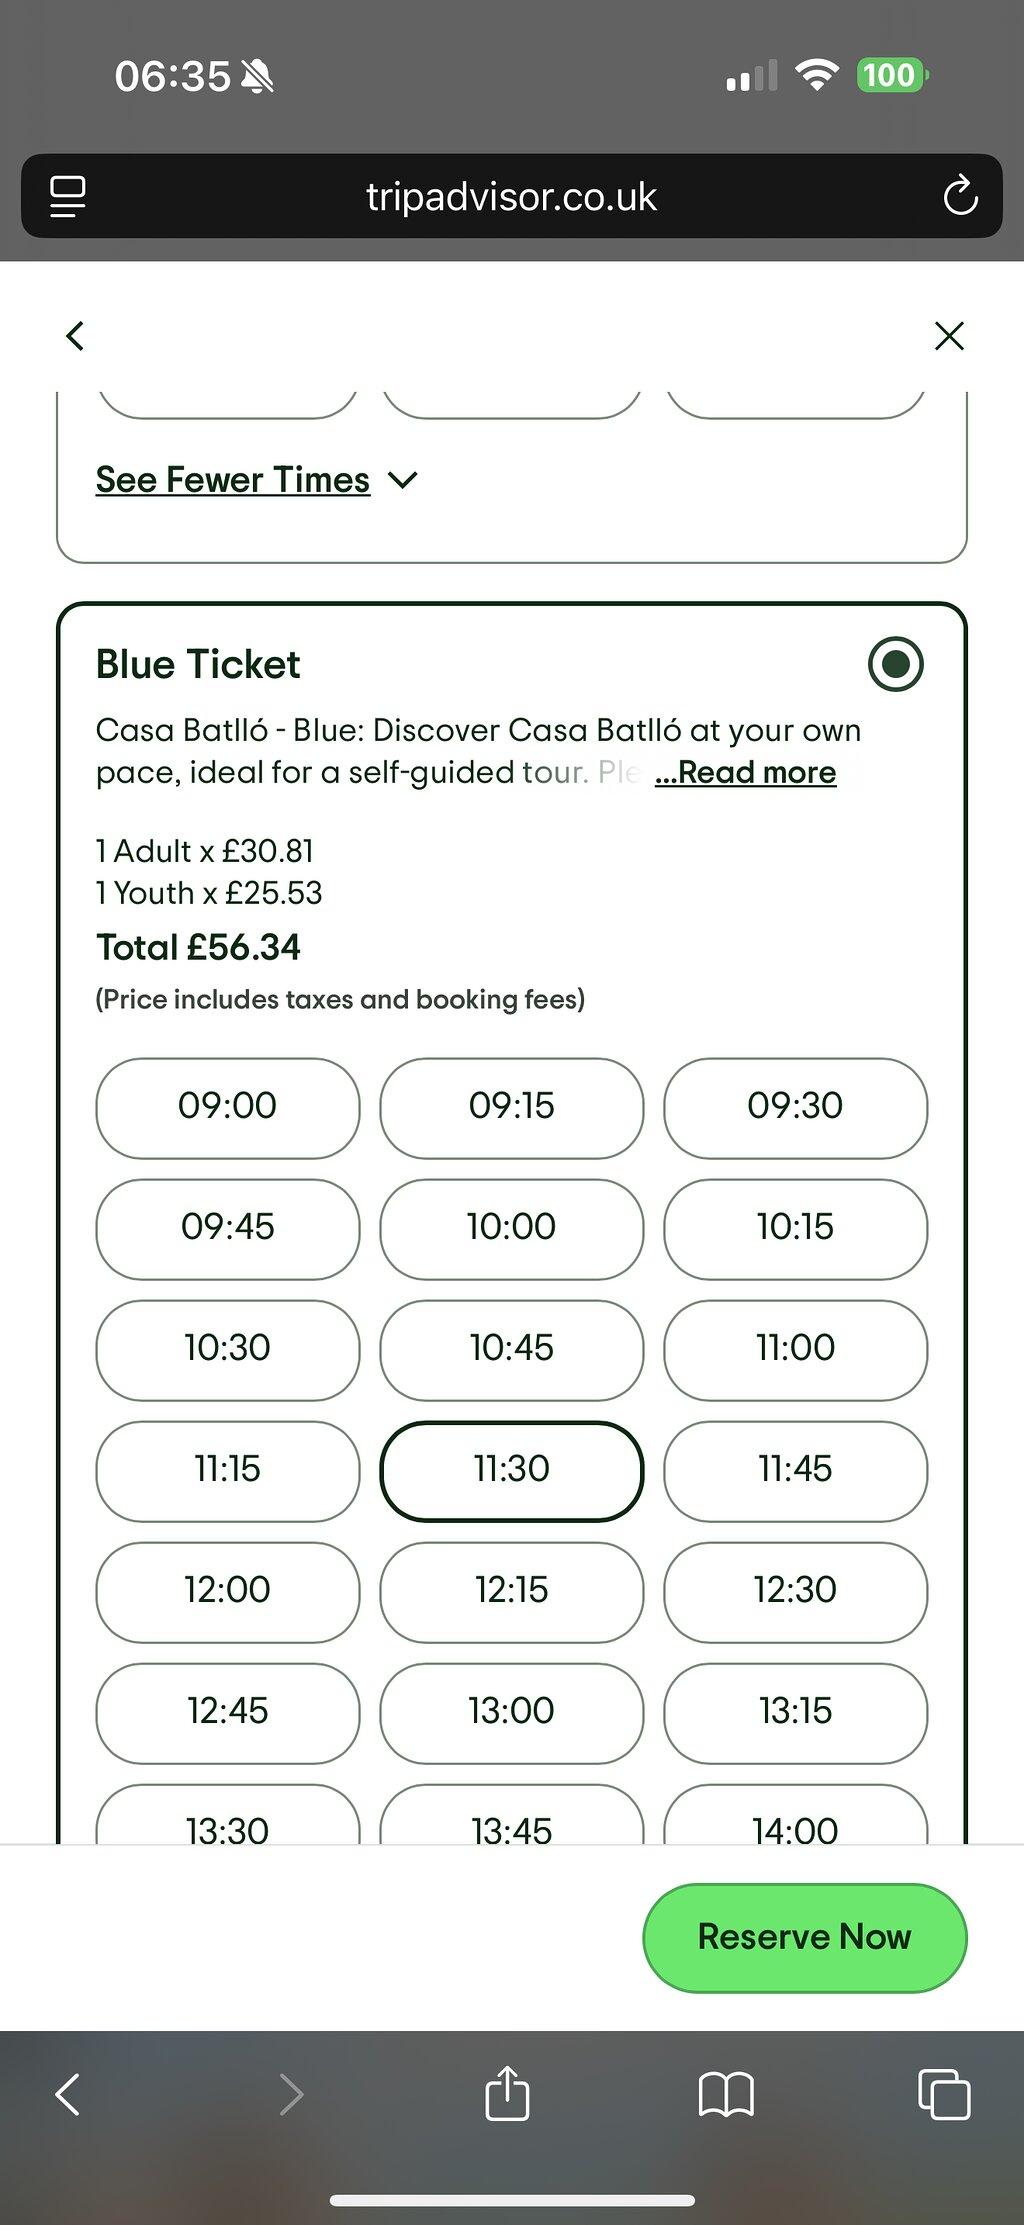Tap the tripadvisor.co.uk address bar
1024x2225 pixels.
point(512,196)
